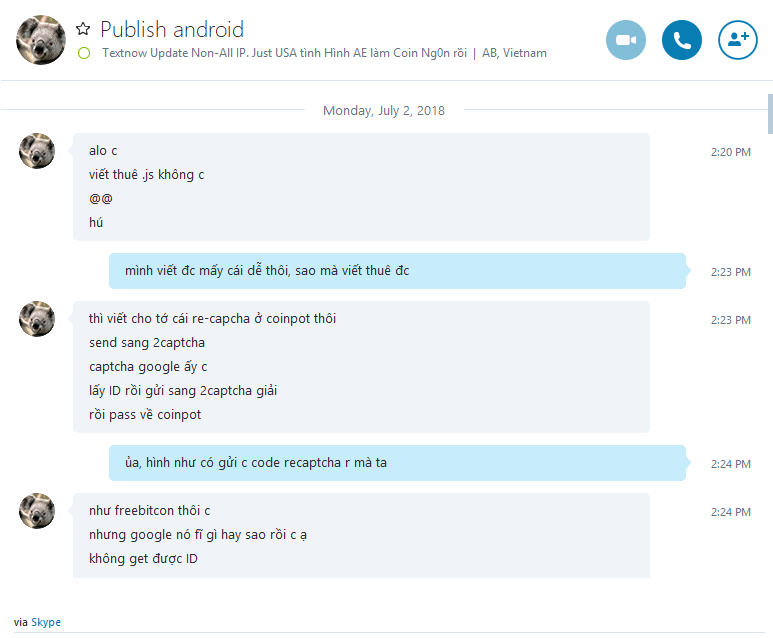Select the 'ủa, hình như có gửi' message bubble

coord(397,463)
